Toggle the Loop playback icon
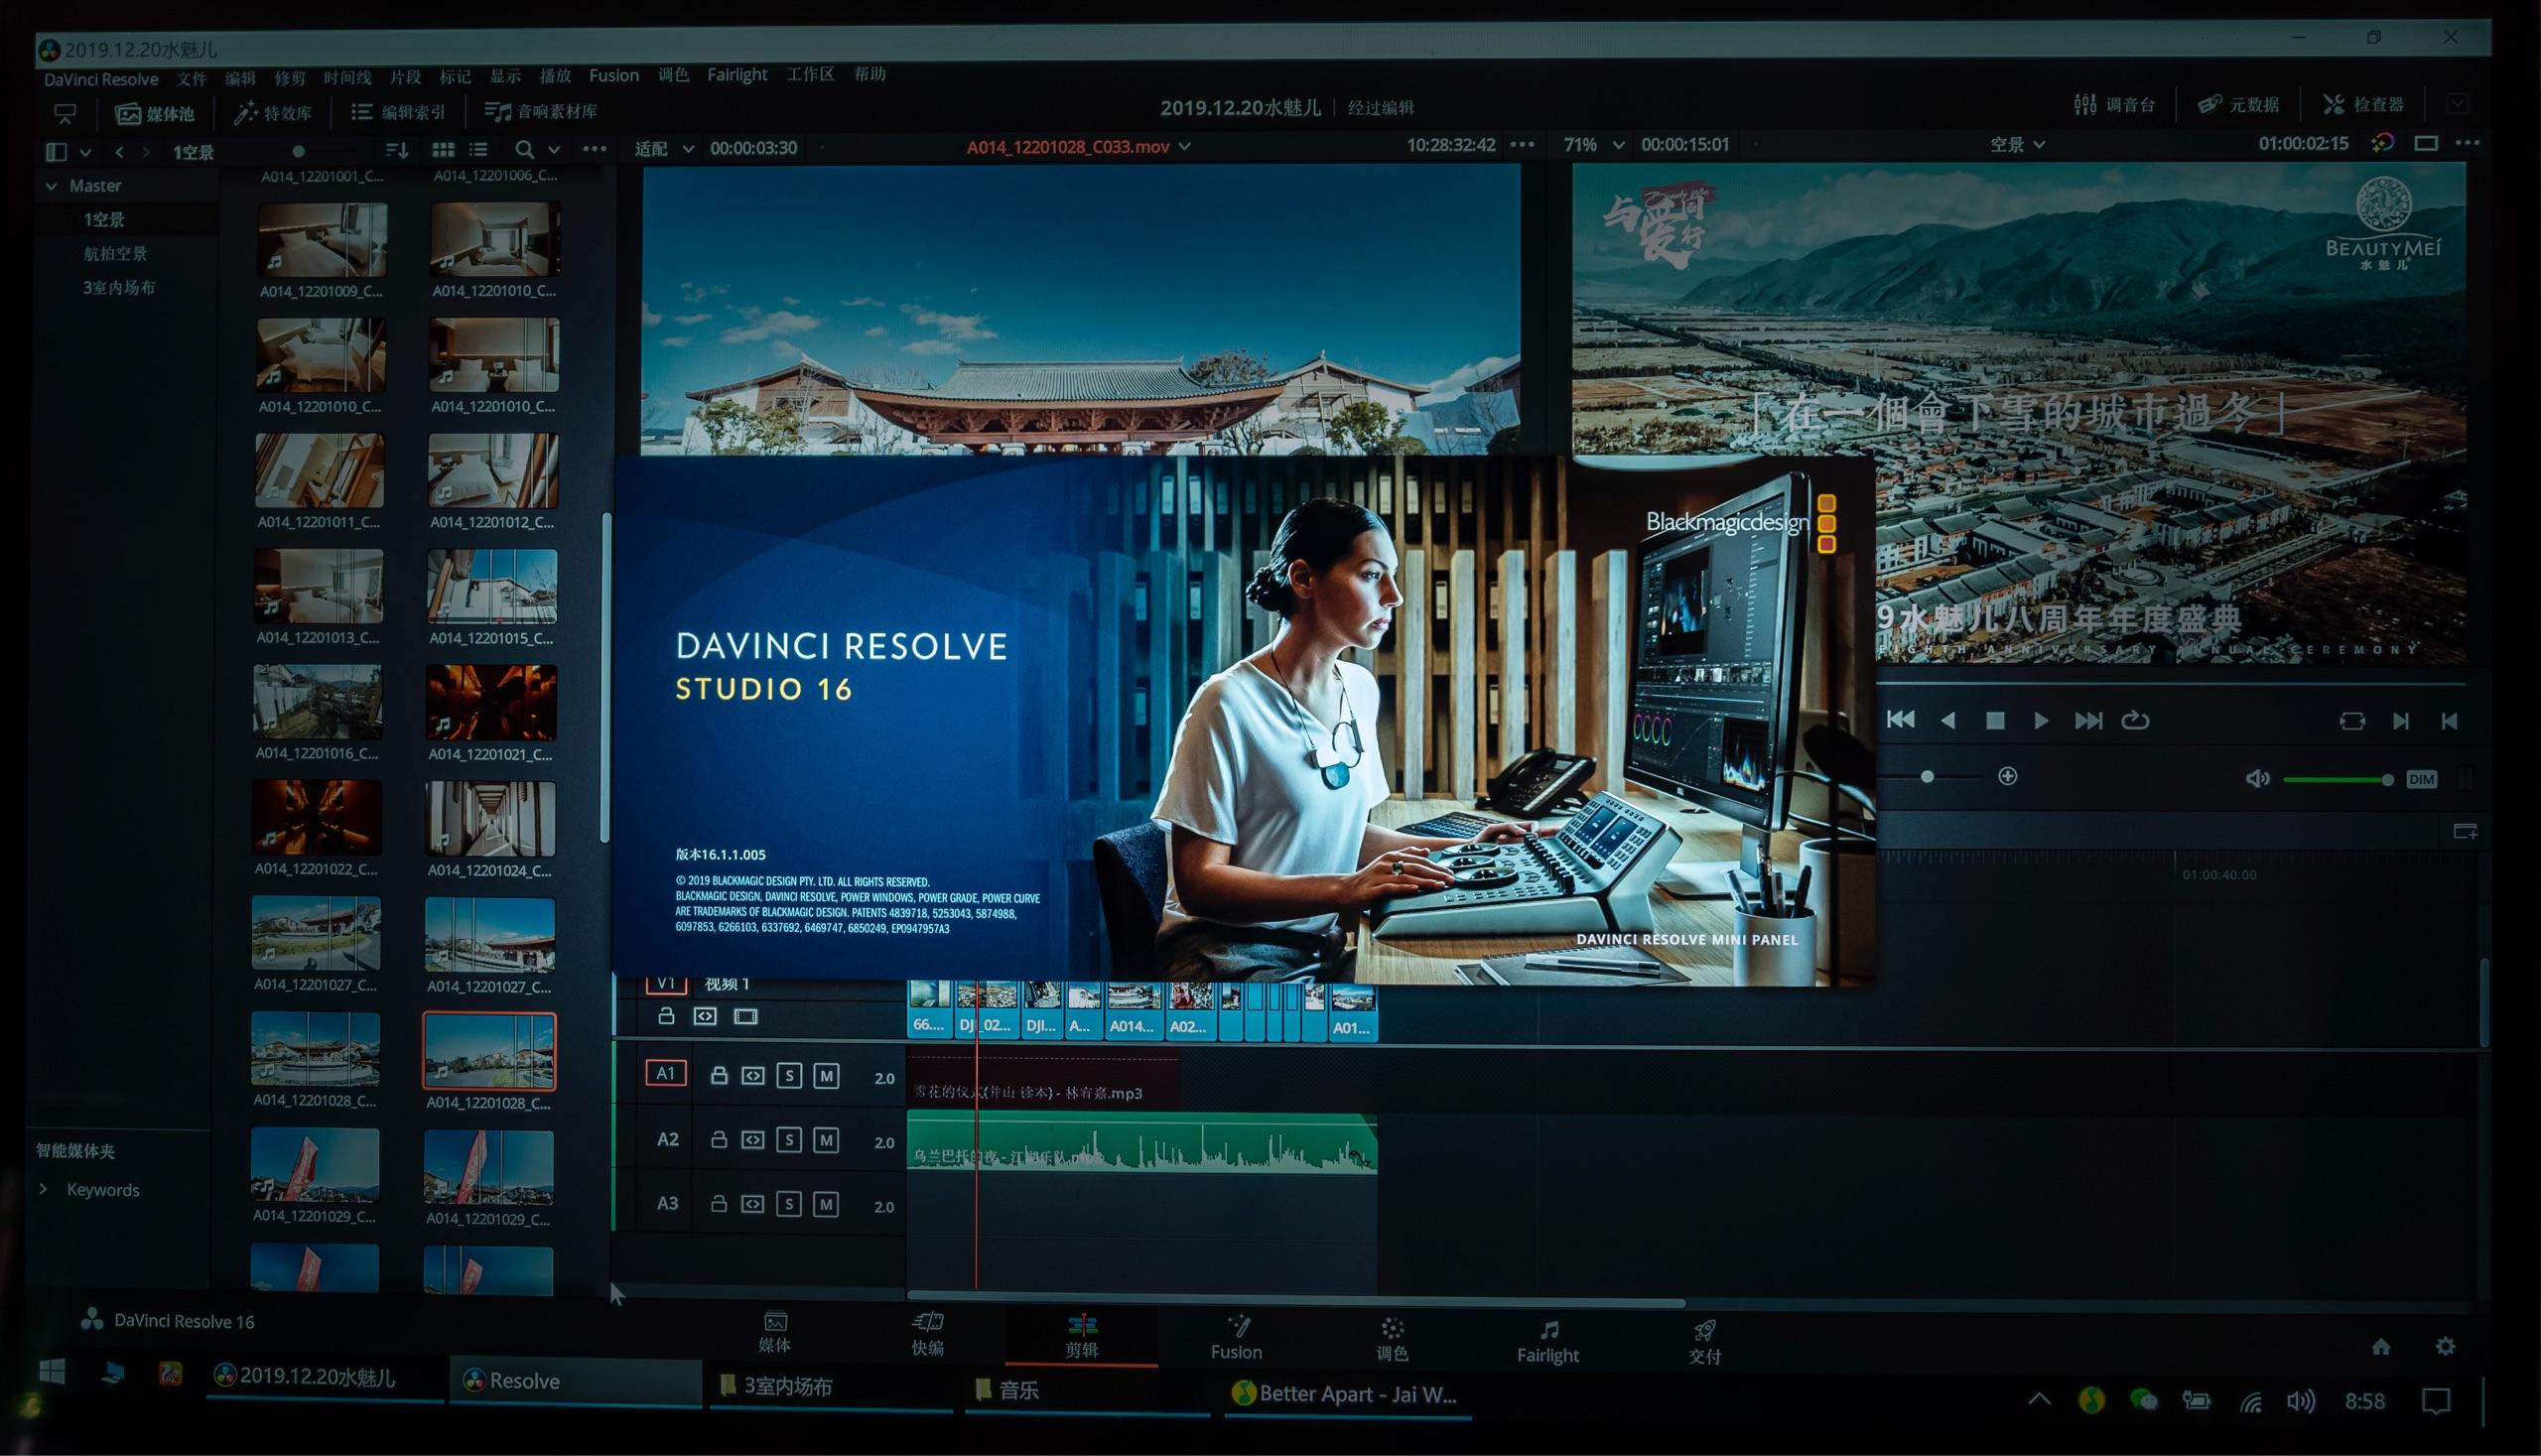 click(2135, 720)
